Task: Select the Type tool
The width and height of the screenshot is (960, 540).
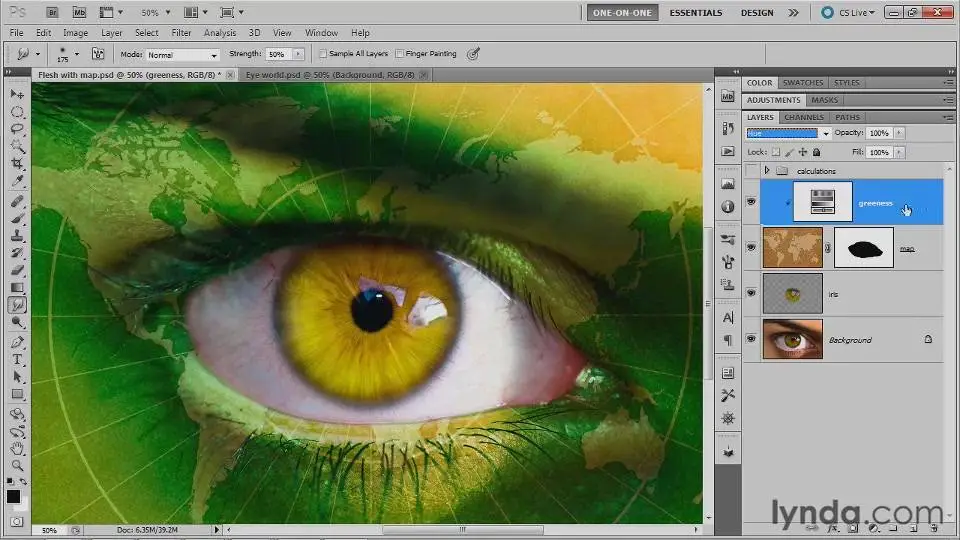Action: tap(17, 359)
